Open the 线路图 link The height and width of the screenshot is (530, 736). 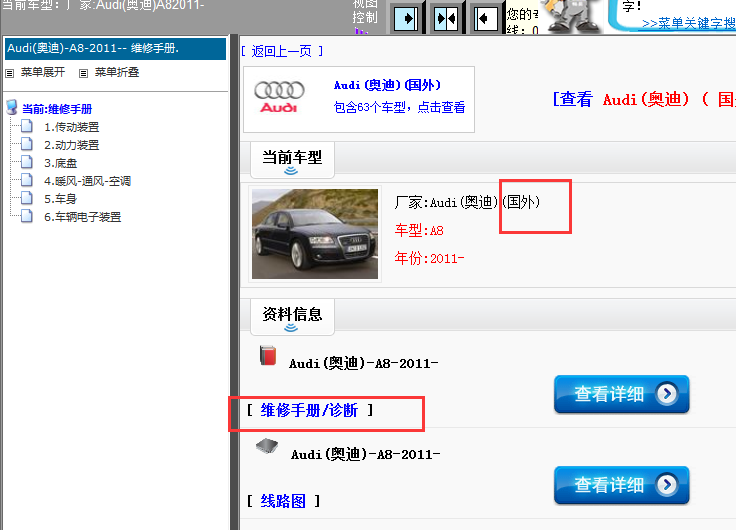pyautogui.click(x=283, y=501)
